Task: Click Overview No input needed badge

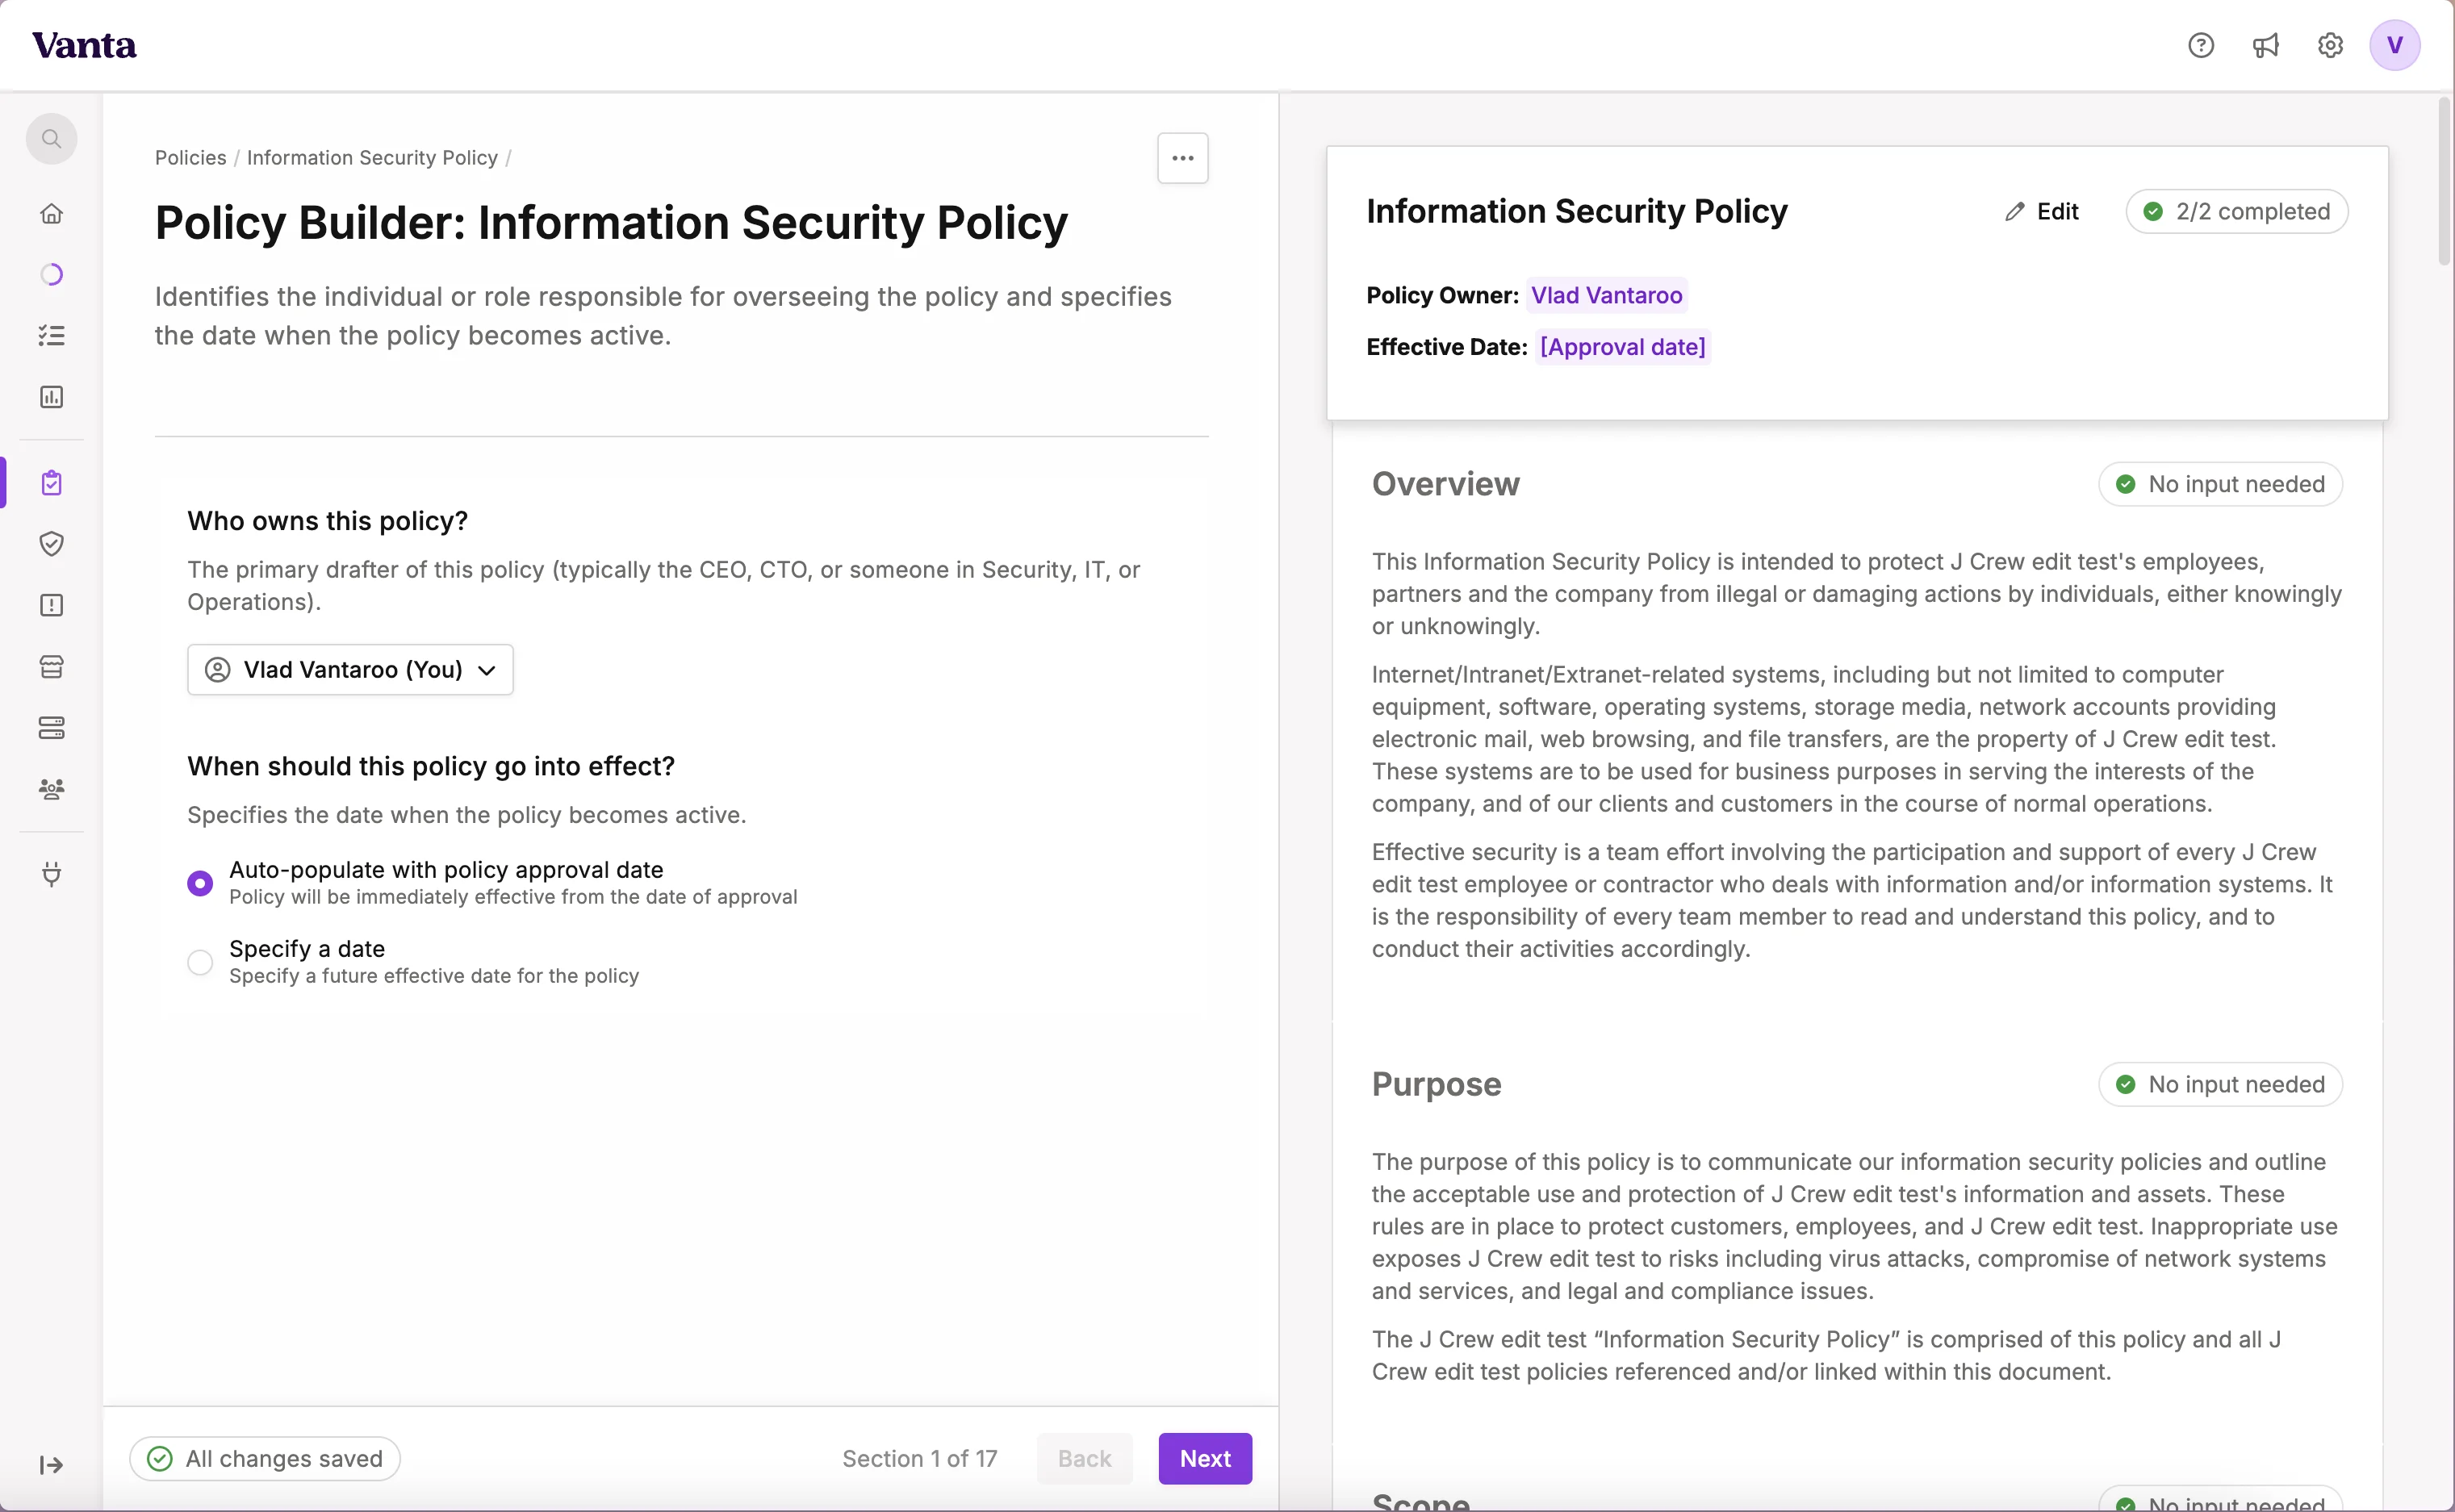Action: click(x=2220, y=484)
